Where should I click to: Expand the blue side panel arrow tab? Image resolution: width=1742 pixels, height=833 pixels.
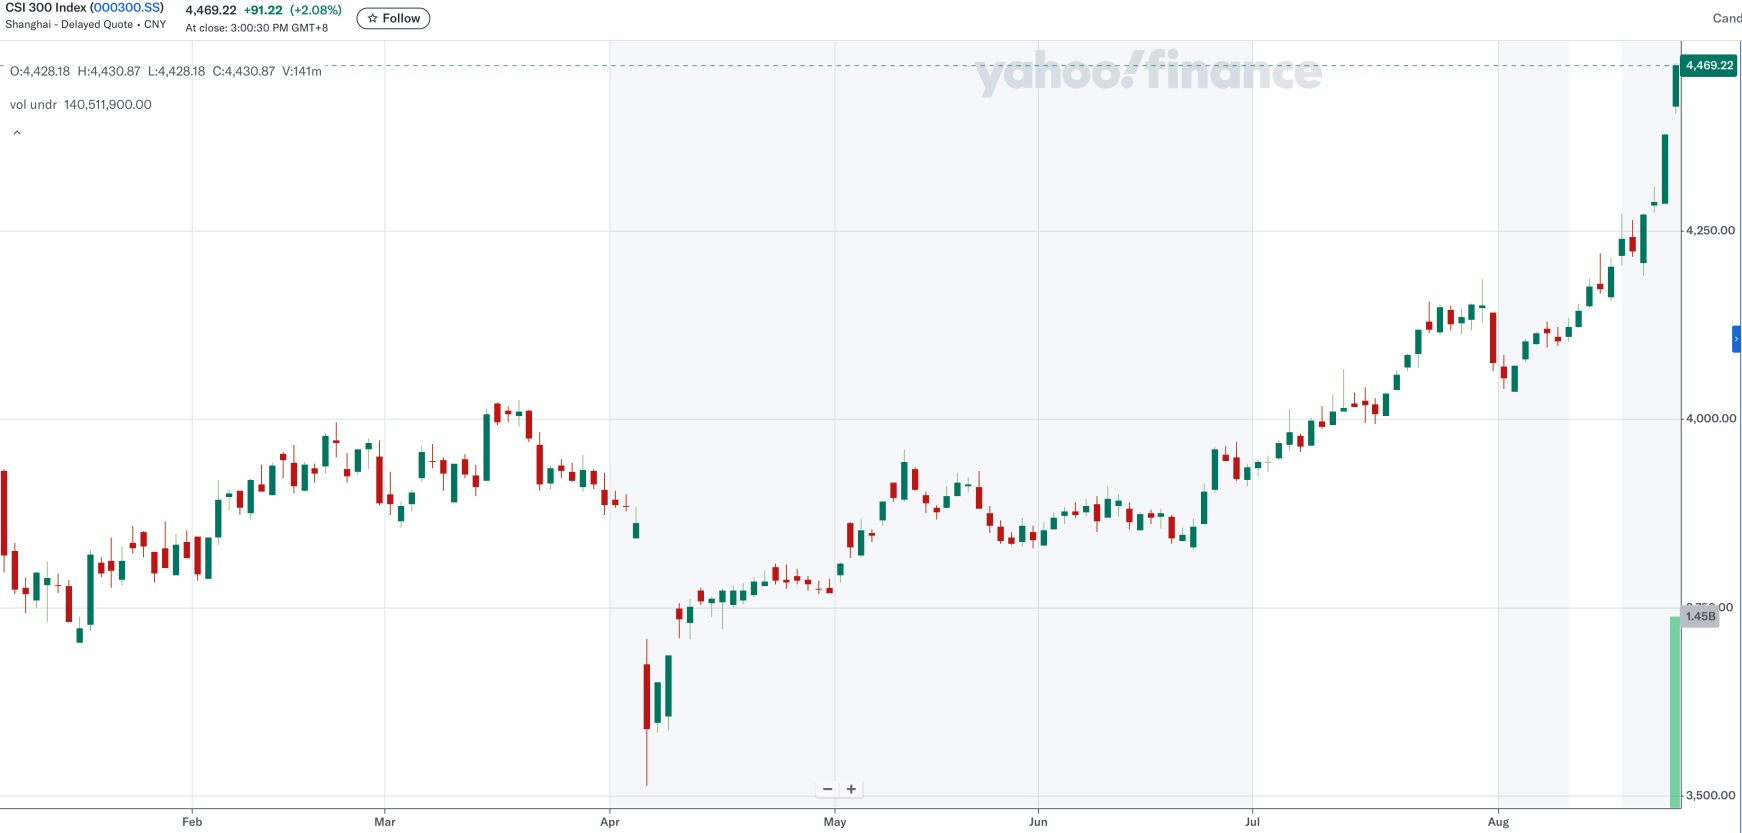click(1736, 339)
